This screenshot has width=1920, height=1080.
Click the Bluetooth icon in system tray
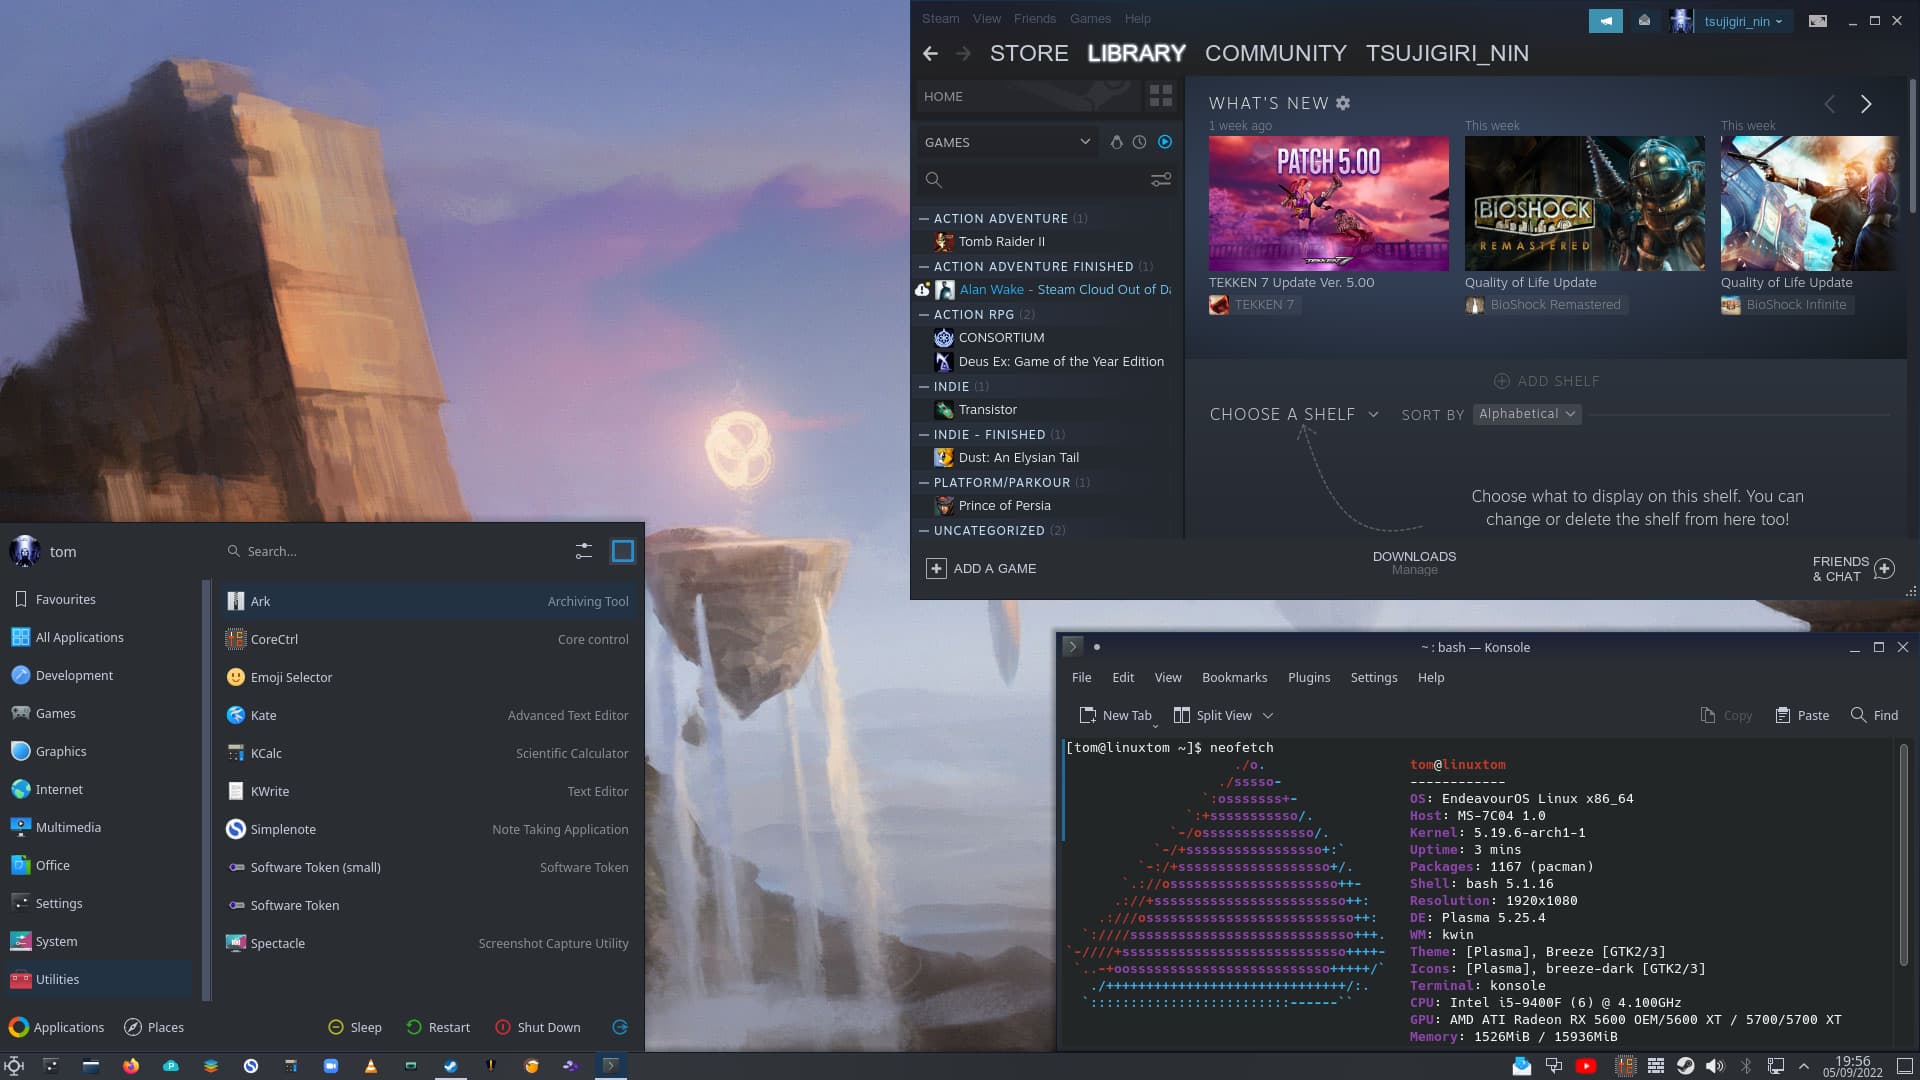(x=1745, y=1066)
